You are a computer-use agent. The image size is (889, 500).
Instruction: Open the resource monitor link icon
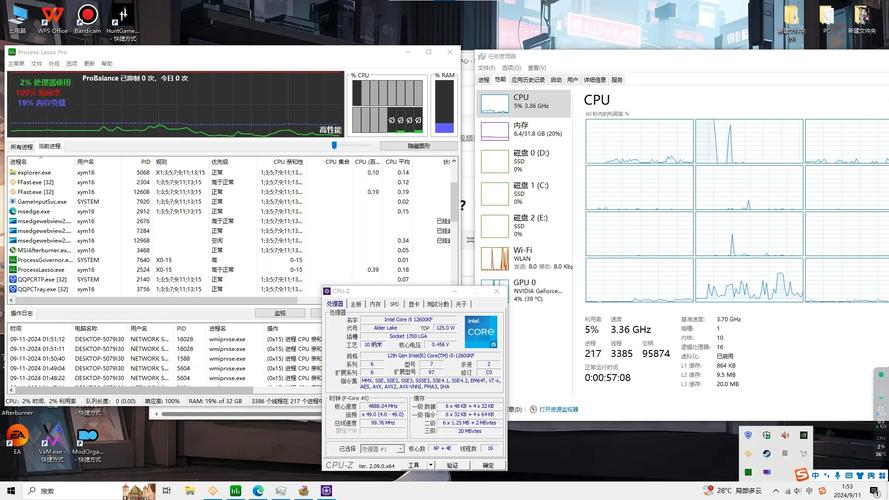(x=533, y=409)
